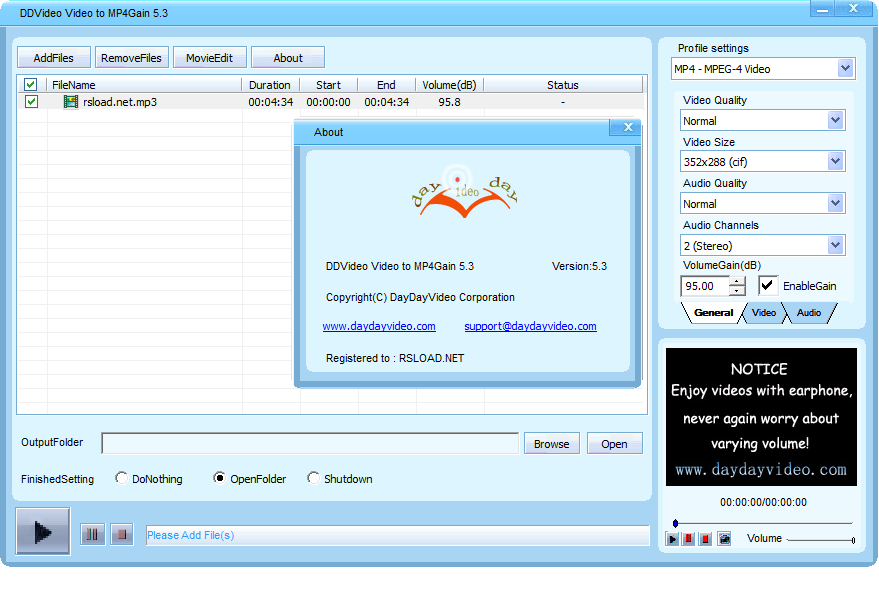Select the rsload.net.mp3 file name

click(120, 102)
